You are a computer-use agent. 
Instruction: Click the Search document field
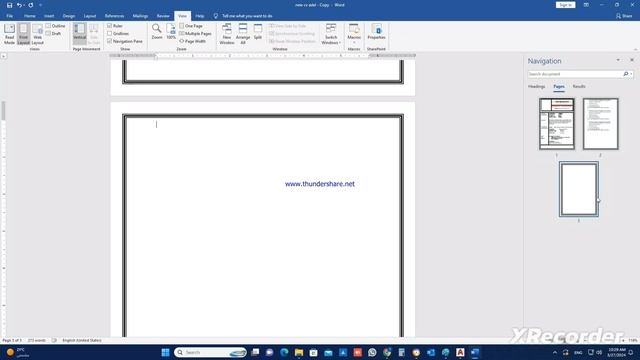pos(575,74)
